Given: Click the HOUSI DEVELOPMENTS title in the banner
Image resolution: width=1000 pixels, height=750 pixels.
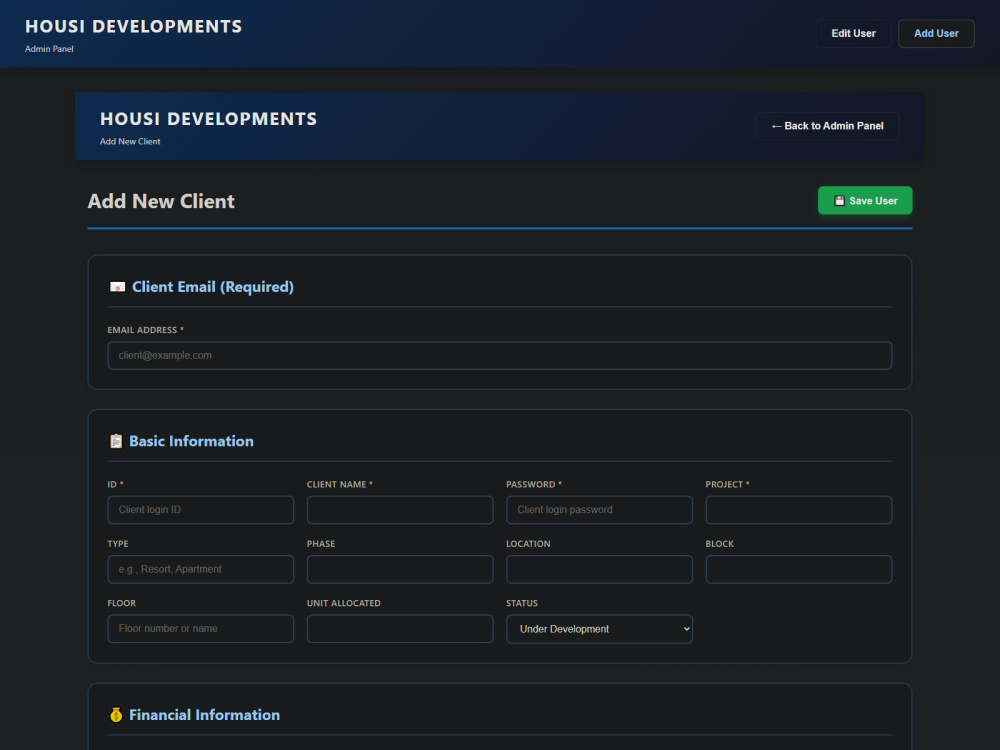Looking at the screenshot, I should click(x=209, y=119).
